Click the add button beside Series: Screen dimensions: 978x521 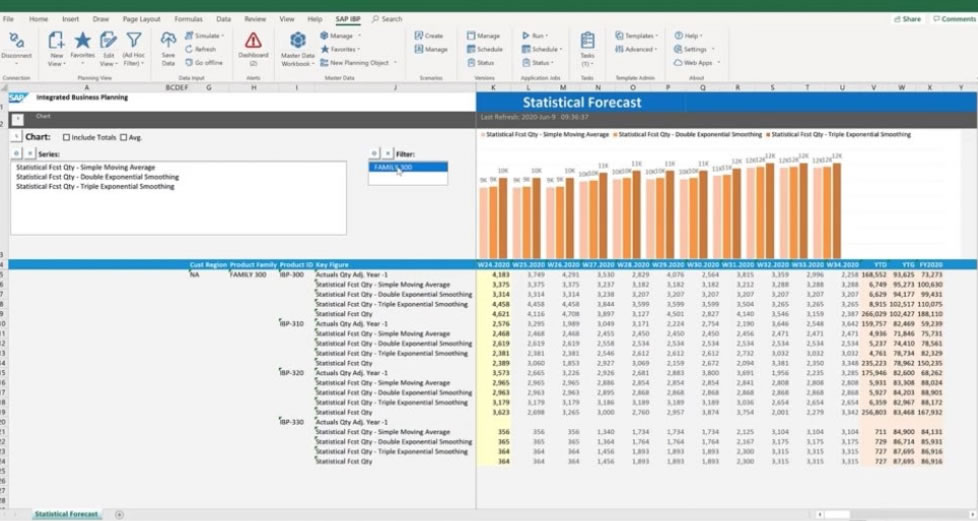[x=17, y=153]
